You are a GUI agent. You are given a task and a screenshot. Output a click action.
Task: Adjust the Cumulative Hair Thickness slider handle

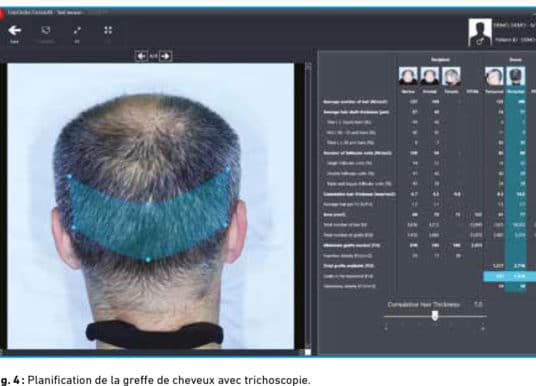pos(435,316)
